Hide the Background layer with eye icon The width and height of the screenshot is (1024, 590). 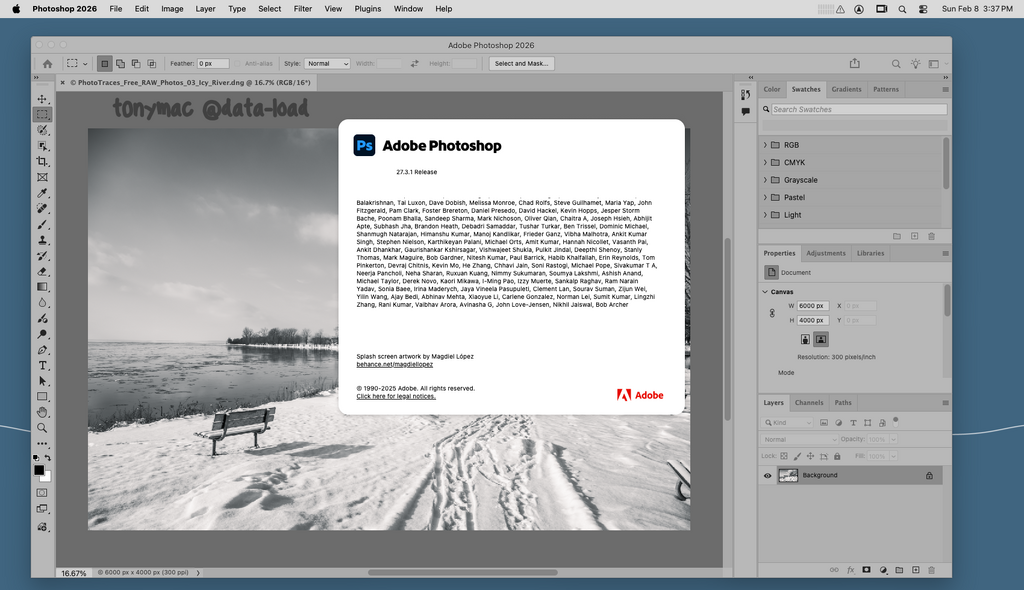tap(768, 476)
